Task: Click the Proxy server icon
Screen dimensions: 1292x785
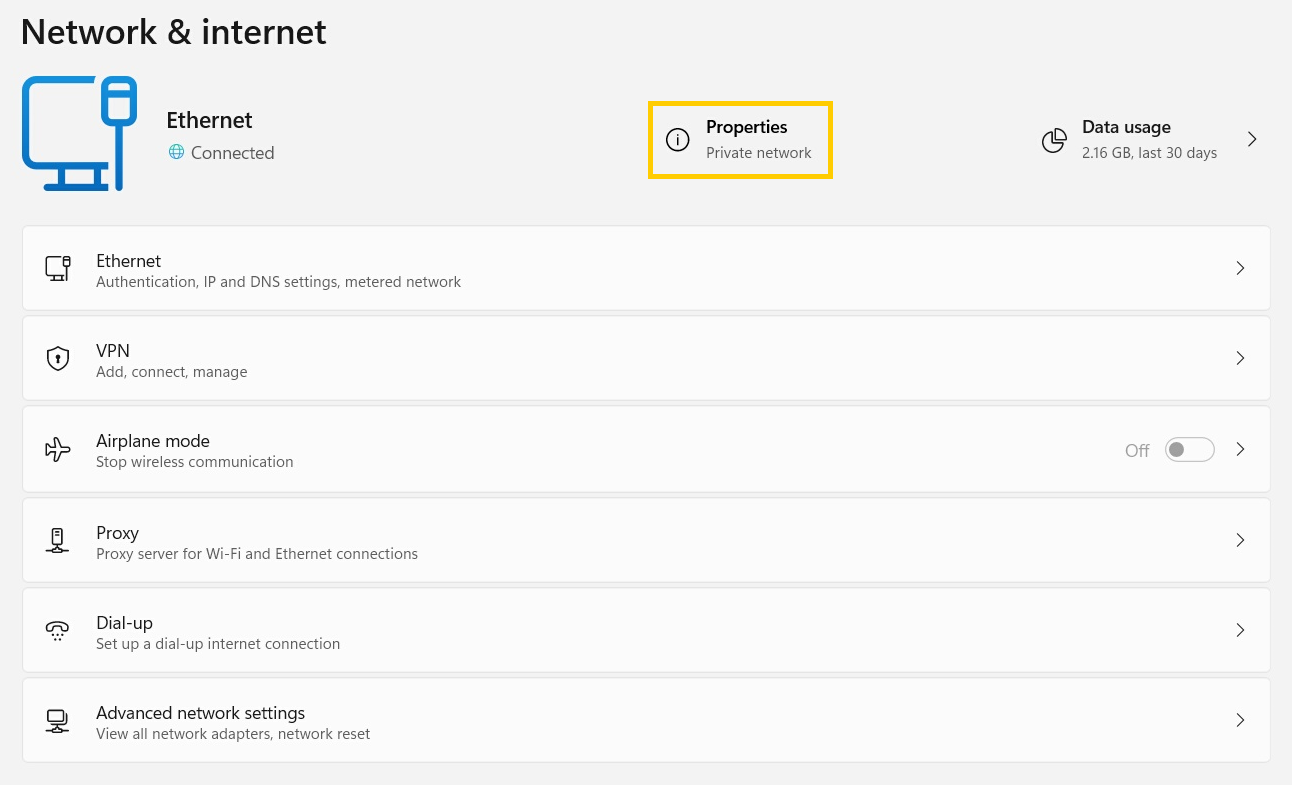Action: click(58, 540)
